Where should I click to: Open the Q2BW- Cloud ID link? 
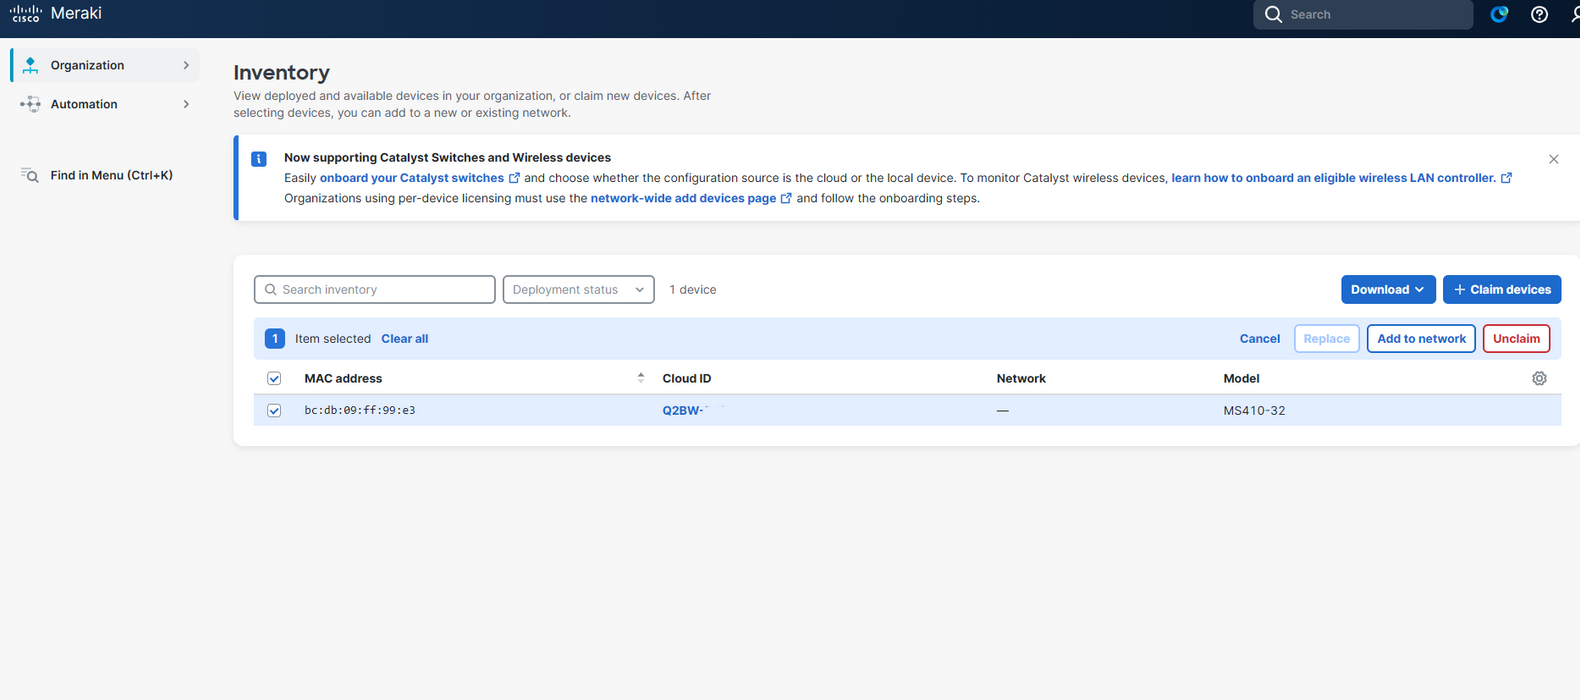coord(682,411)
